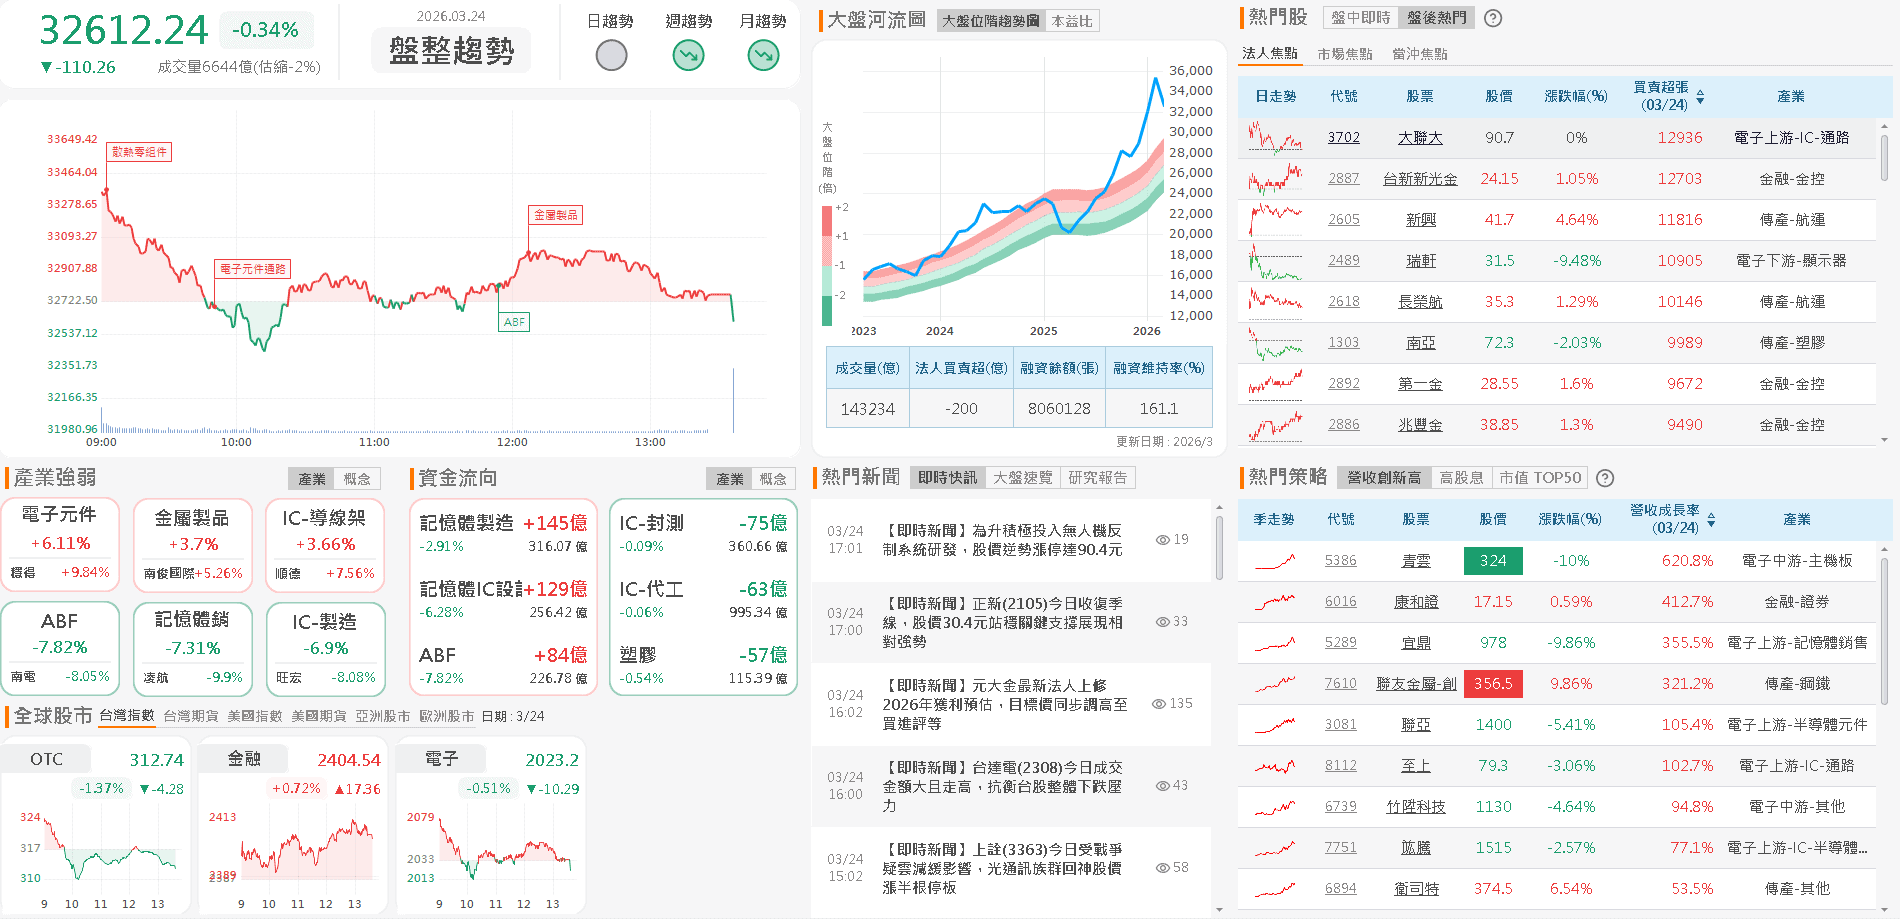Click the eye view-count icon on first news item
Screen dimensions: 1900x919
[1161, 539]
